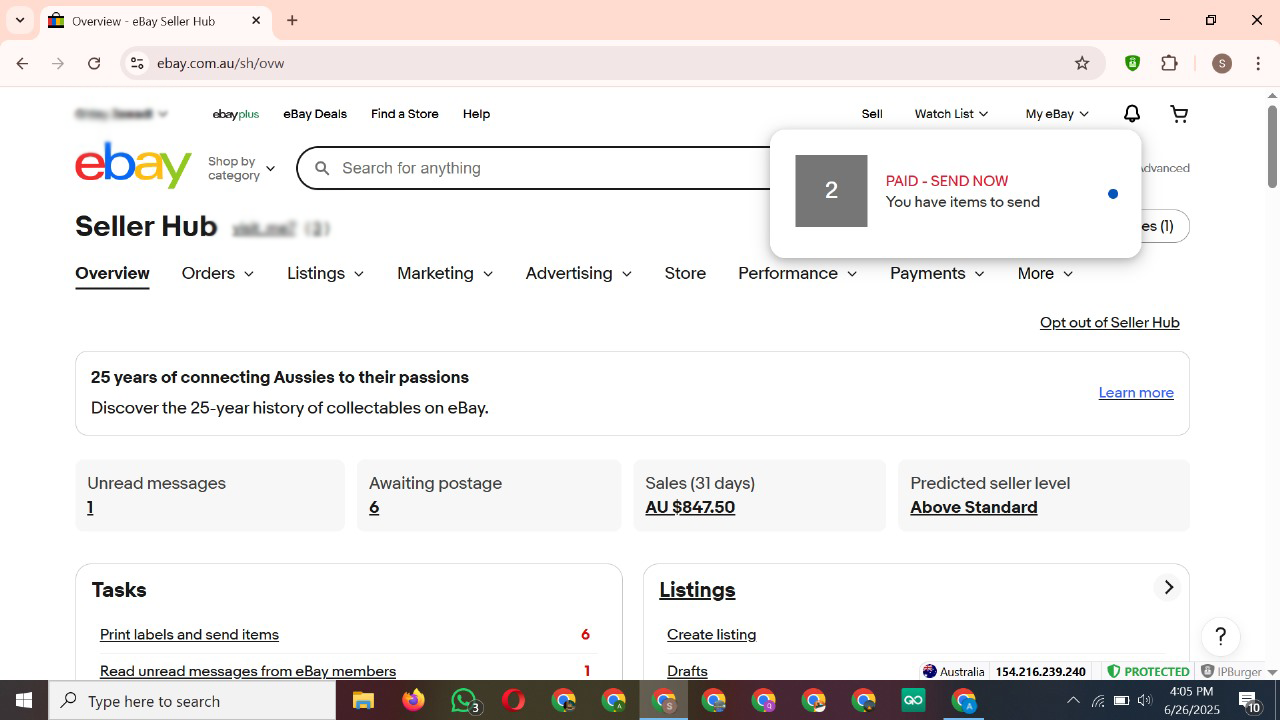Viewport: 1280px width, 720px height.
Task: Open the Shop by category dropdown
Action: pyautogui.click(x=241, y=168)
